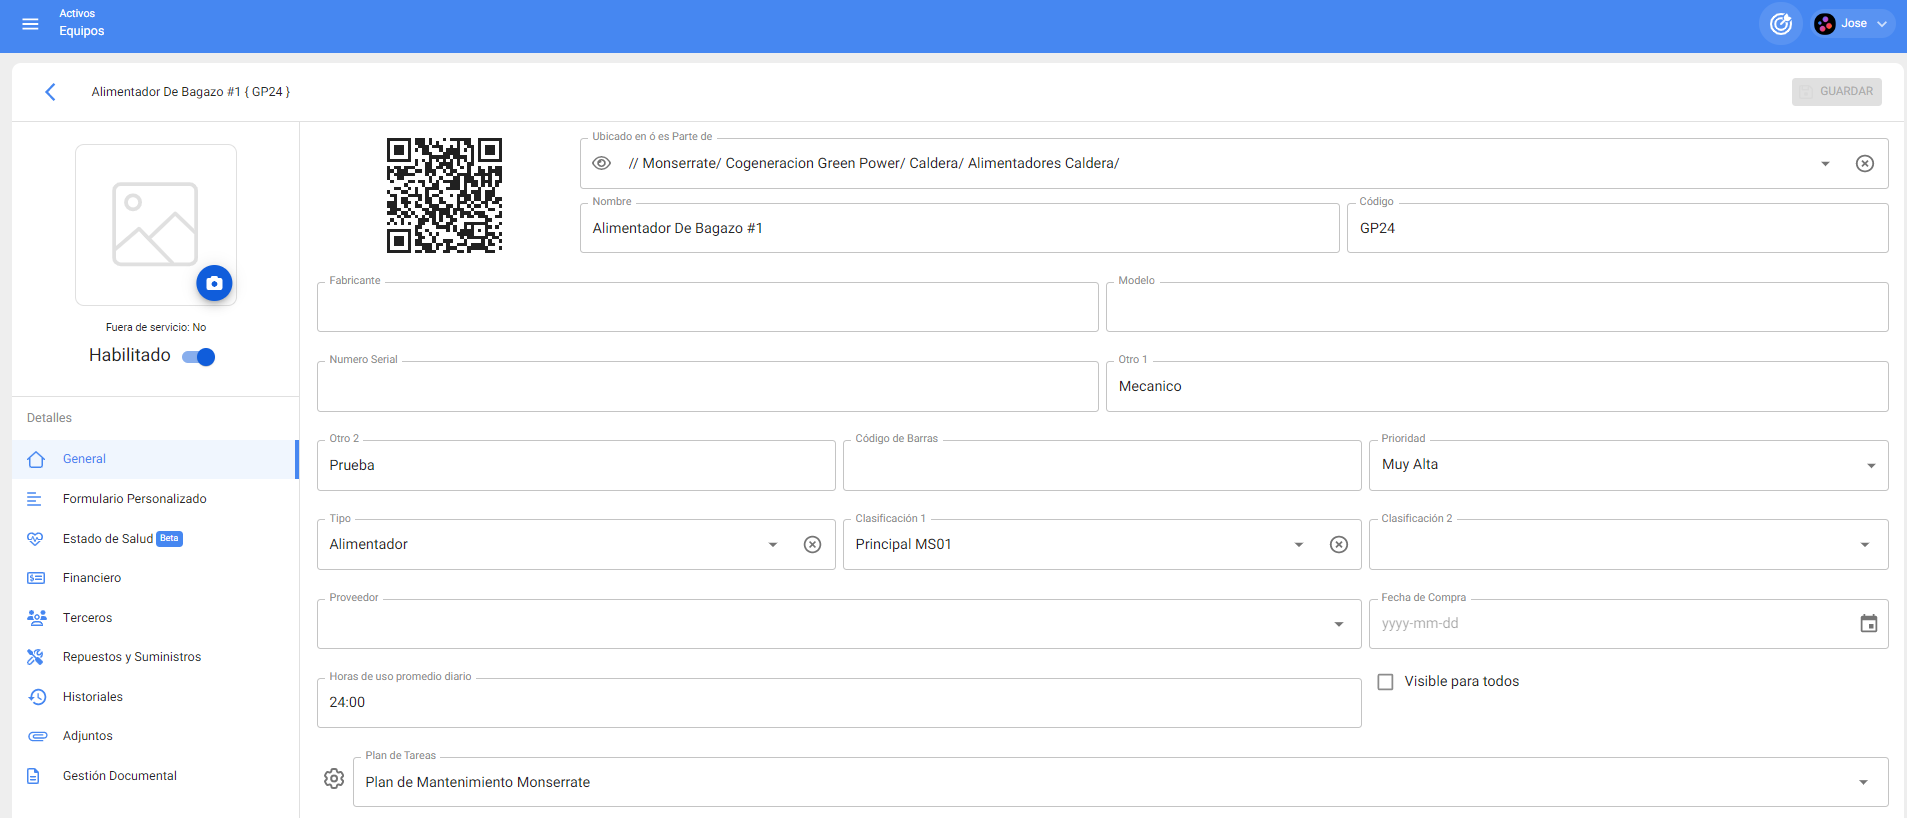Click the Plan de Tareas gear icon
This screenshot has height=818, width=1907.
(334, 779)
